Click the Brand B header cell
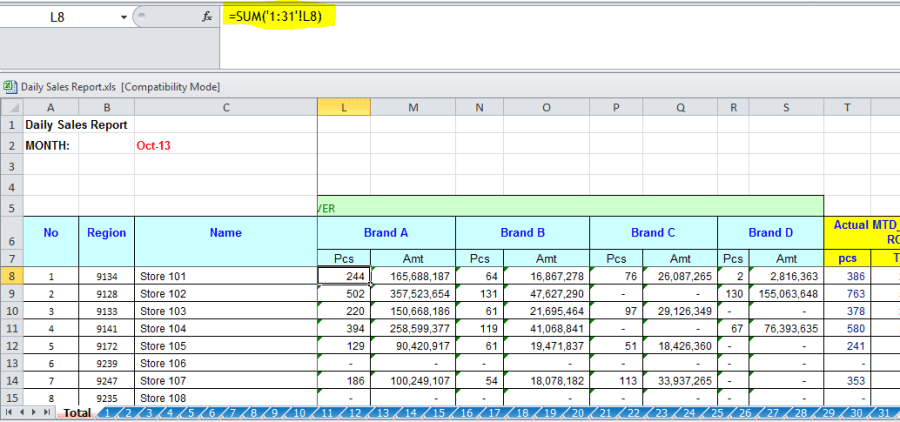Screen dimensions: 900x422 522,232
